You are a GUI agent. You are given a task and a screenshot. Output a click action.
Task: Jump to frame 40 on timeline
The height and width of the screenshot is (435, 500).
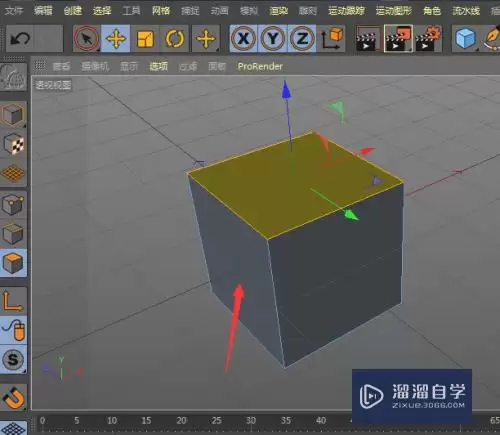[321, 420]
